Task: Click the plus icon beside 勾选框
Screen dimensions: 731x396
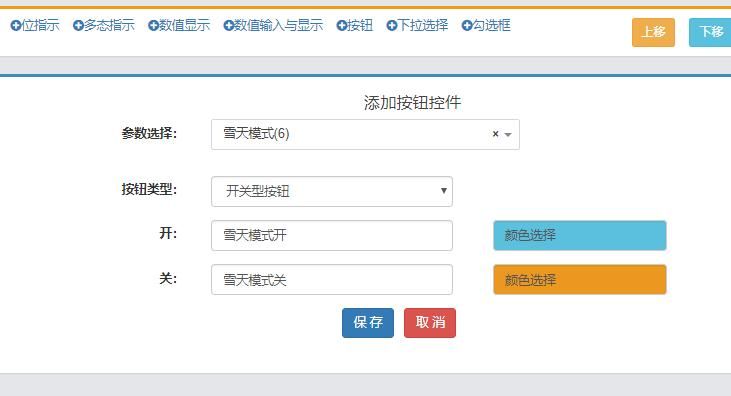Action: pos(467,25)
